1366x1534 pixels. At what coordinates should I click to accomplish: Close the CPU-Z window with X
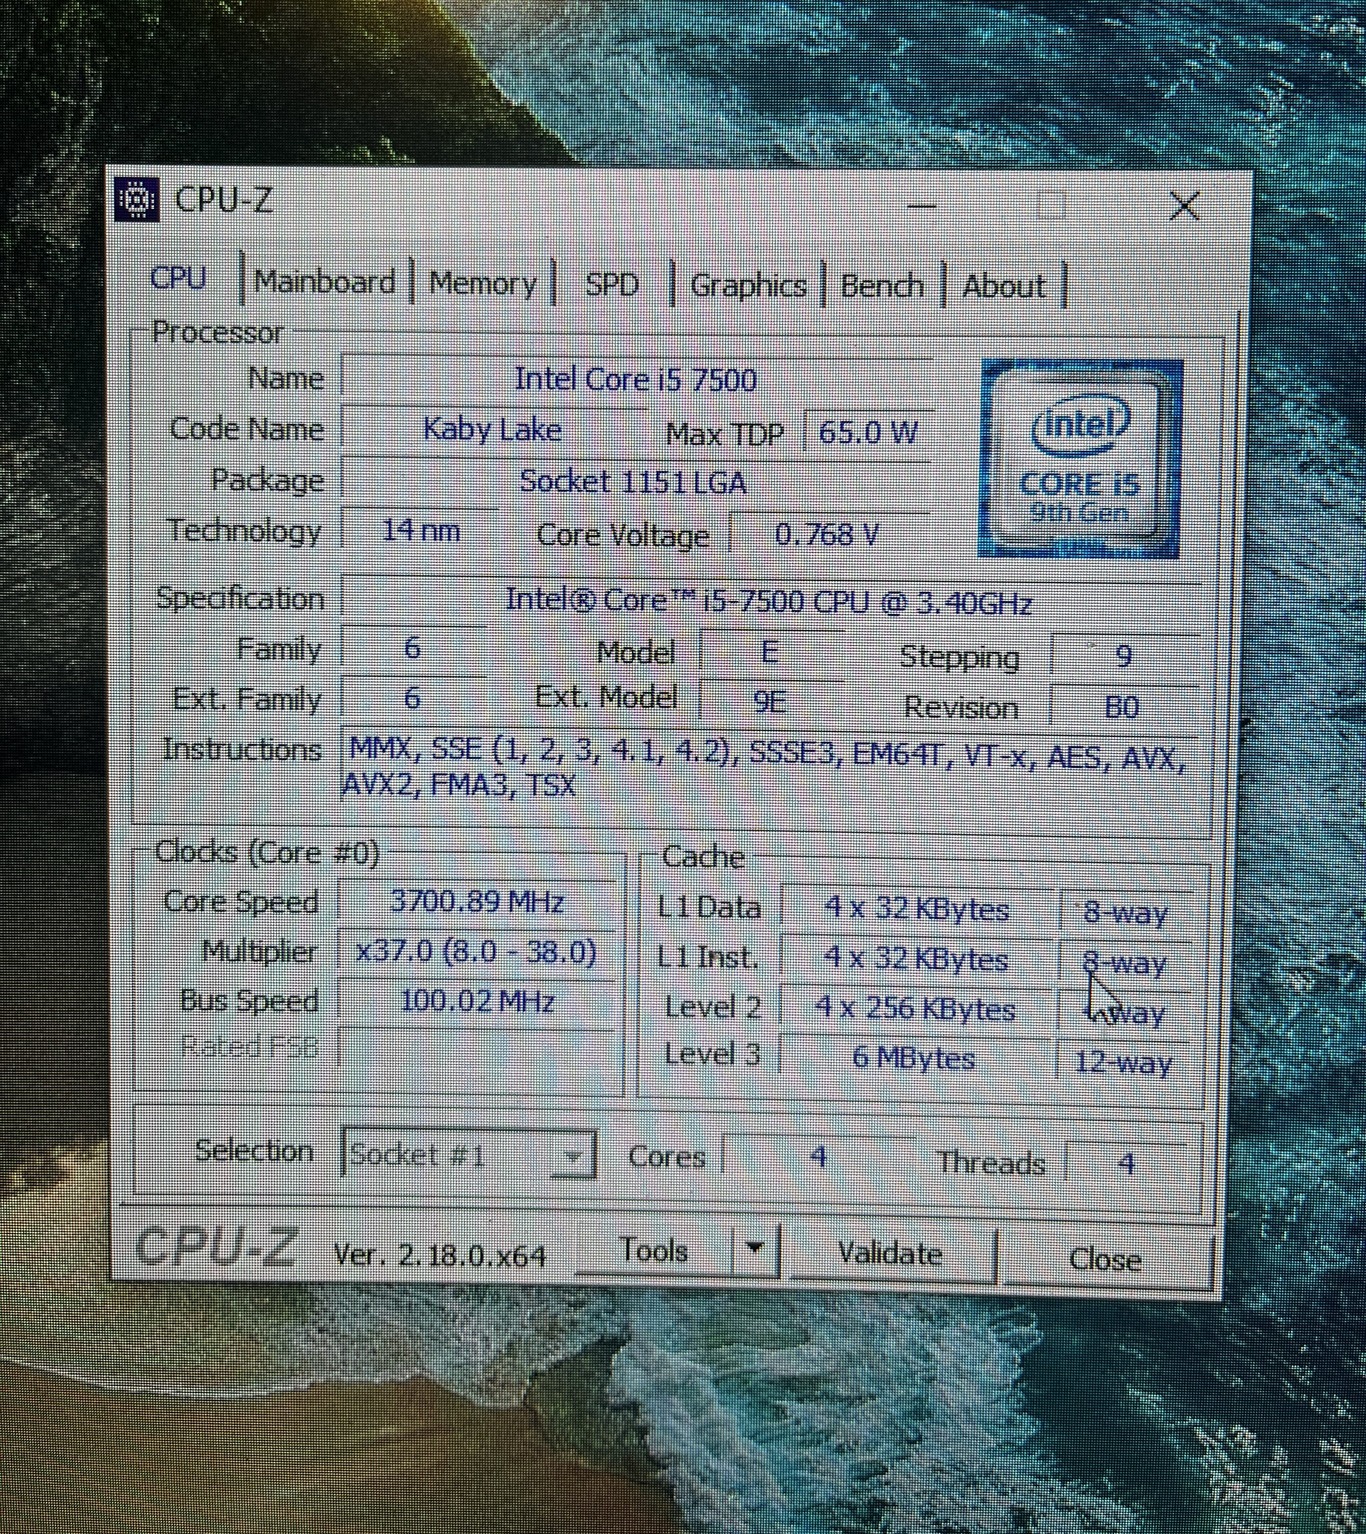click(1185, 206)
